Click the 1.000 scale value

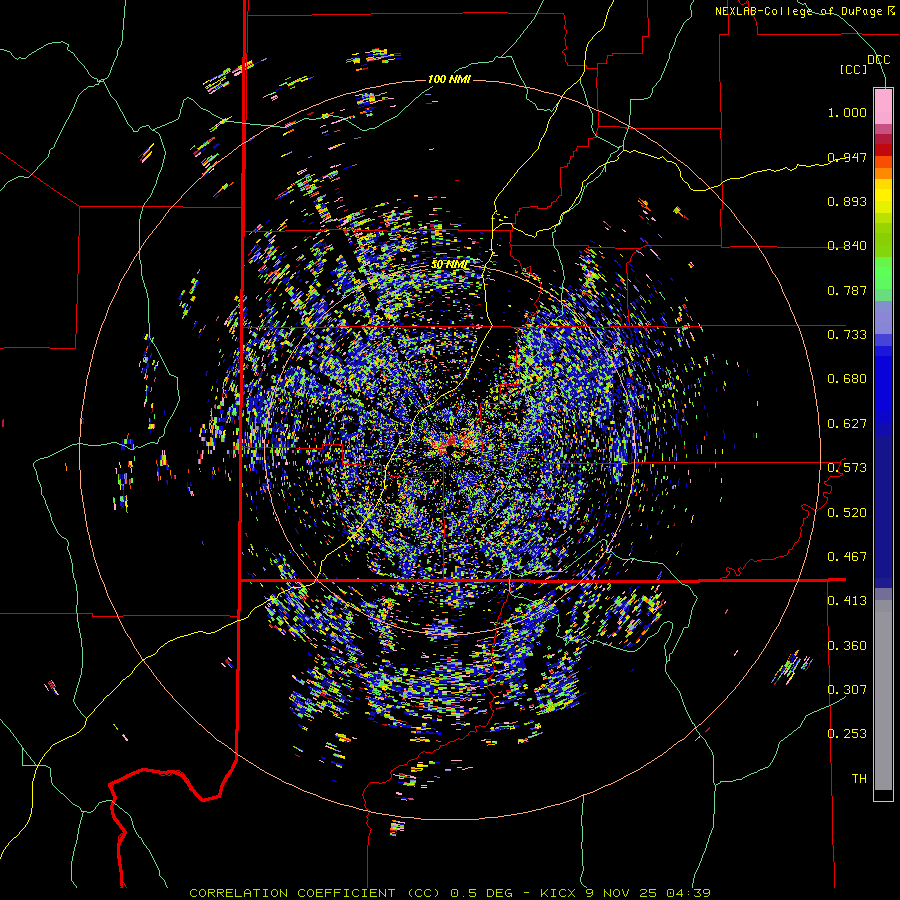tap(847, 112)
